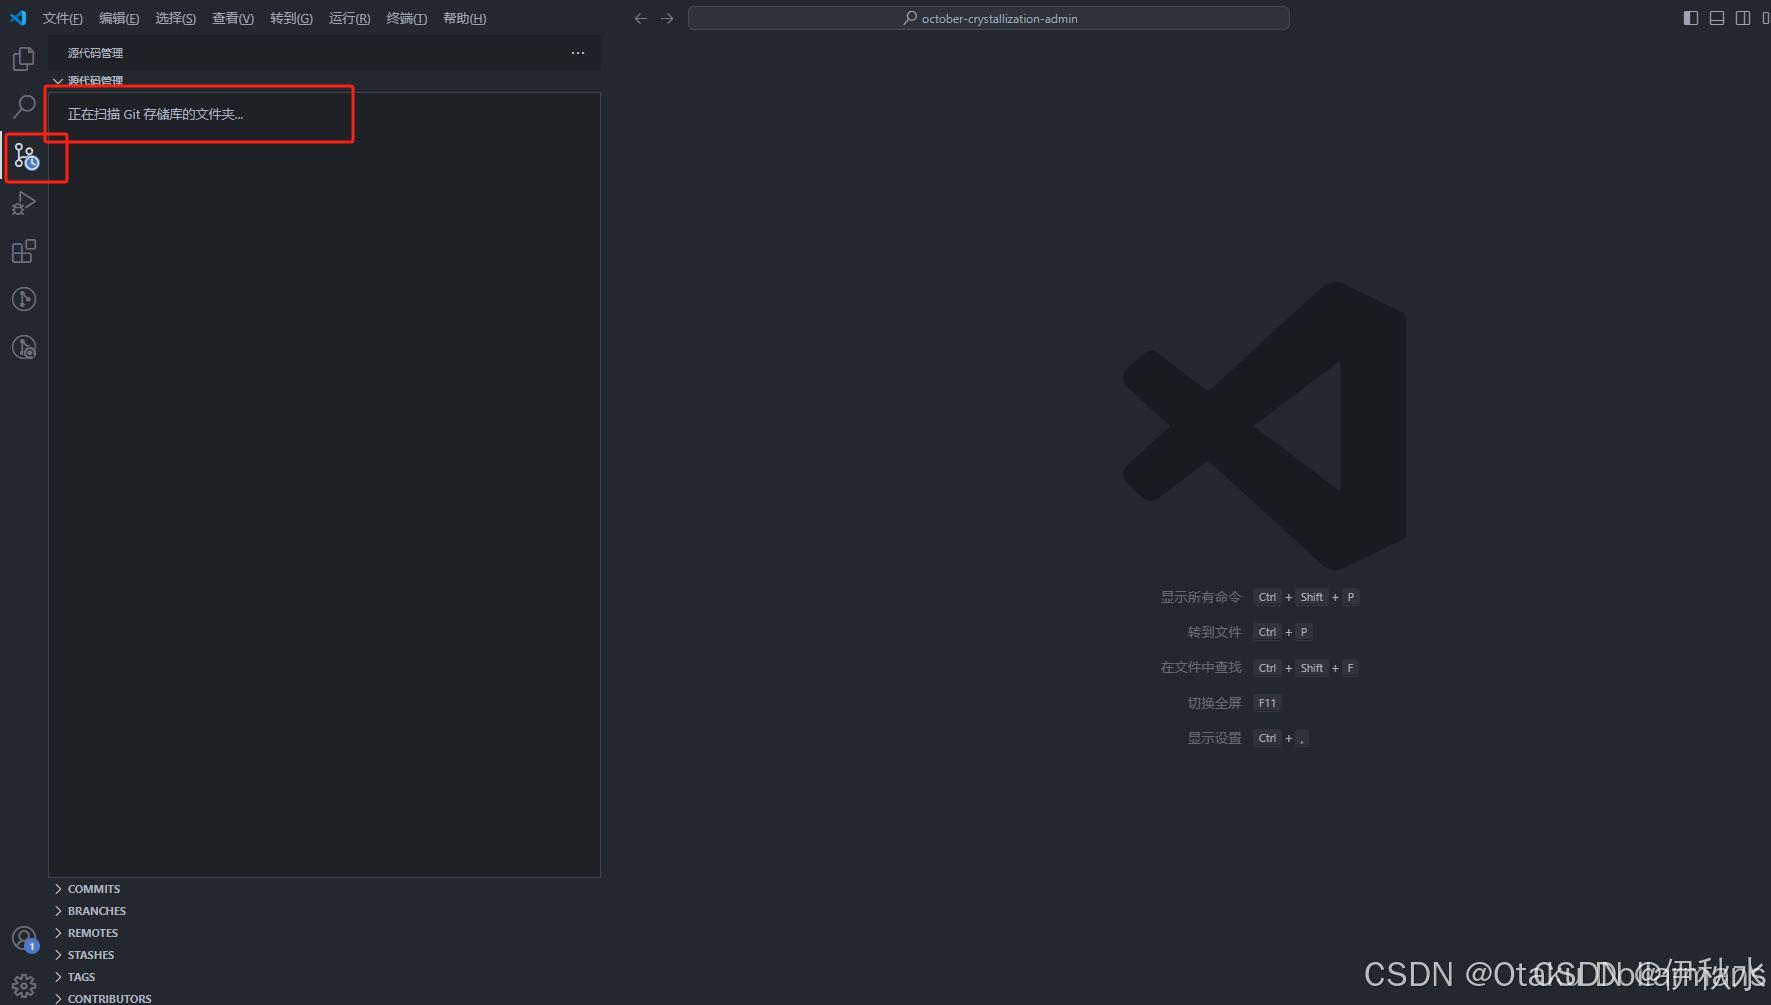1771x1005 pixels.
Task: Click the 转到文件 shortcut hint
Action: 1214,632
